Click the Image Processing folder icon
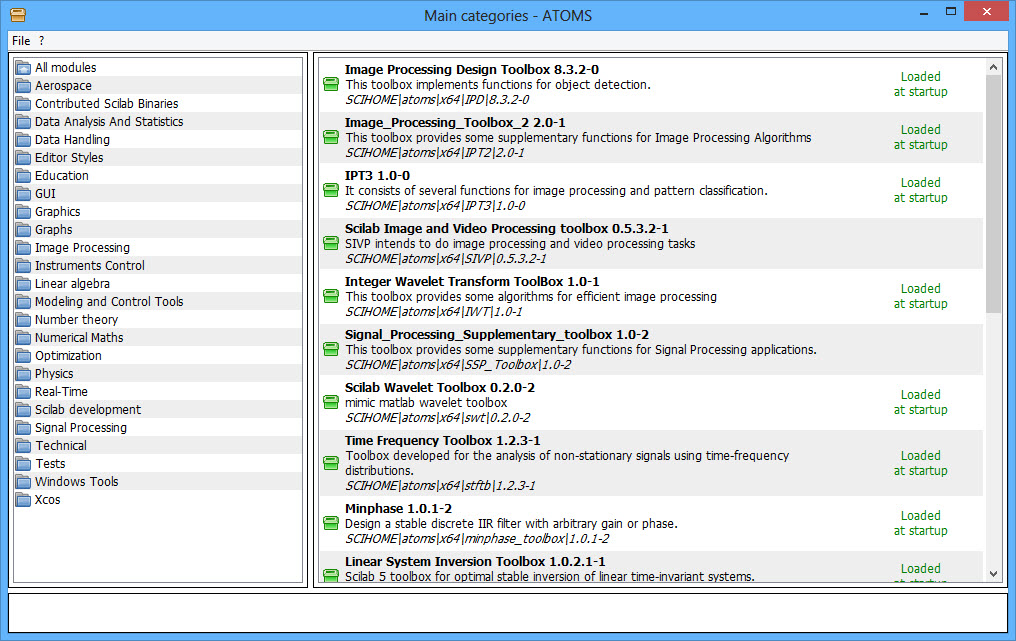 (x=23, y=248)
